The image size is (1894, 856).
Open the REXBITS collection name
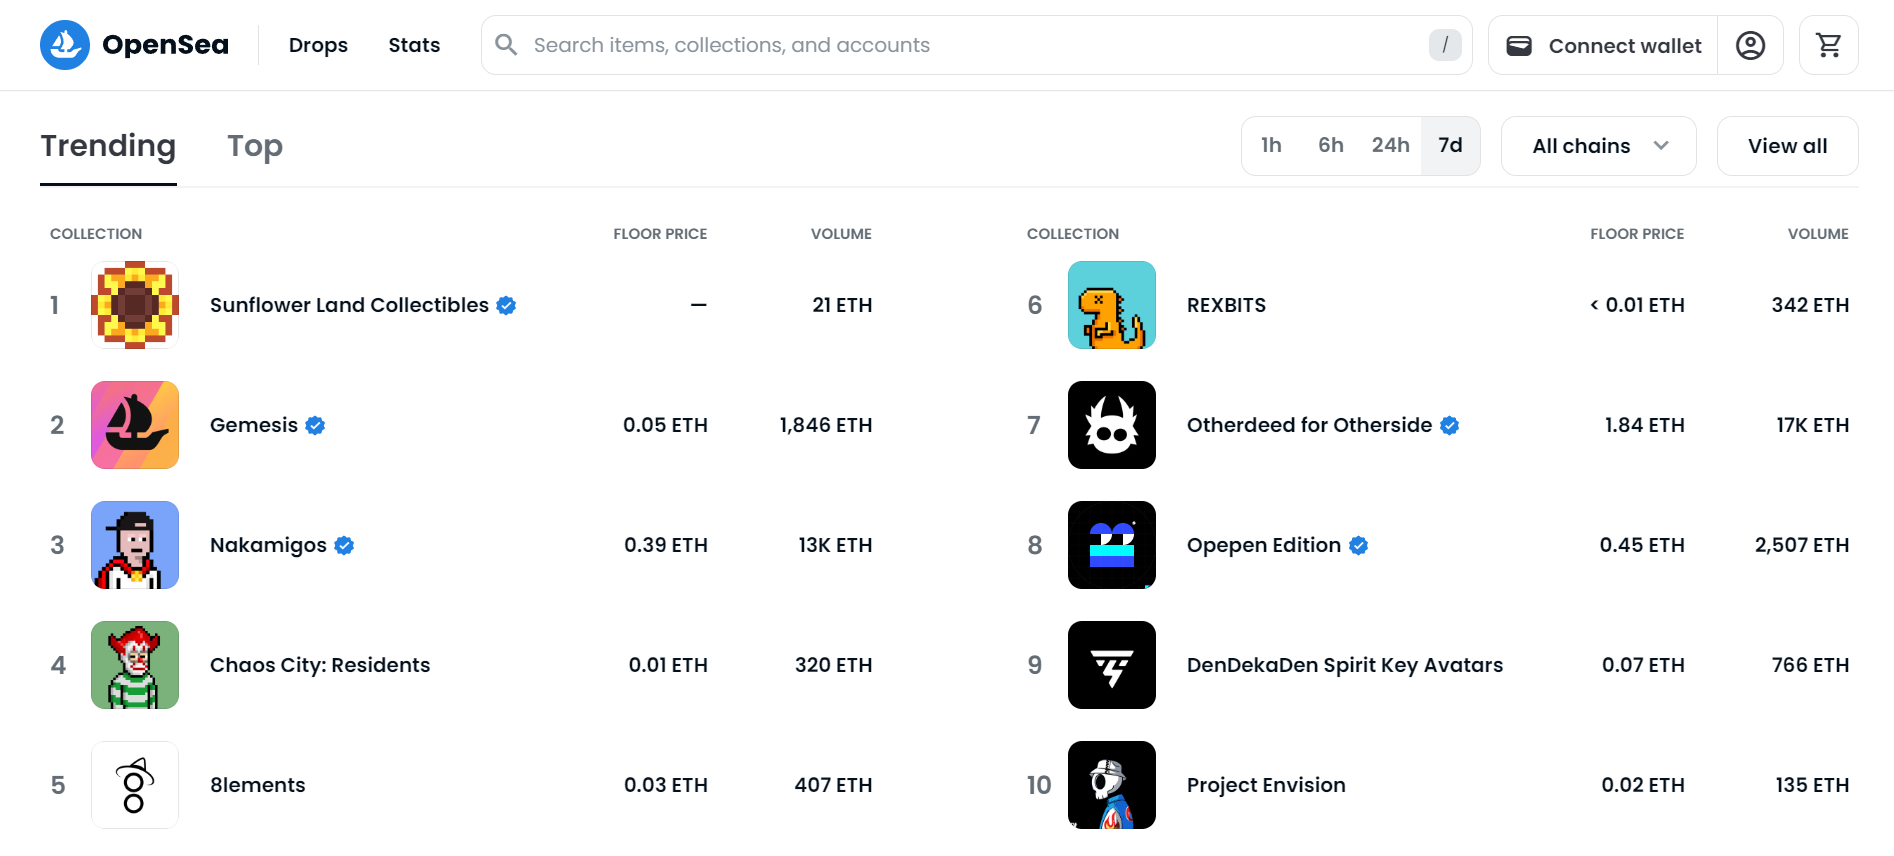[x=1226, y=305]
